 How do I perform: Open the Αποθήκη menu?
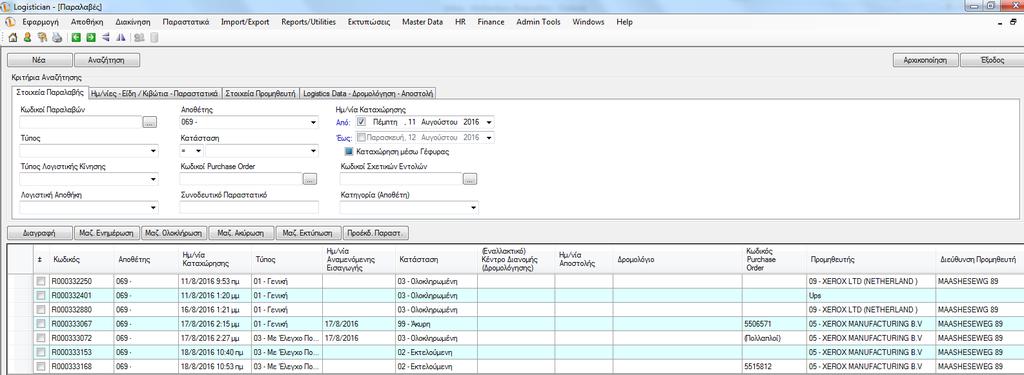coord(86,22)
